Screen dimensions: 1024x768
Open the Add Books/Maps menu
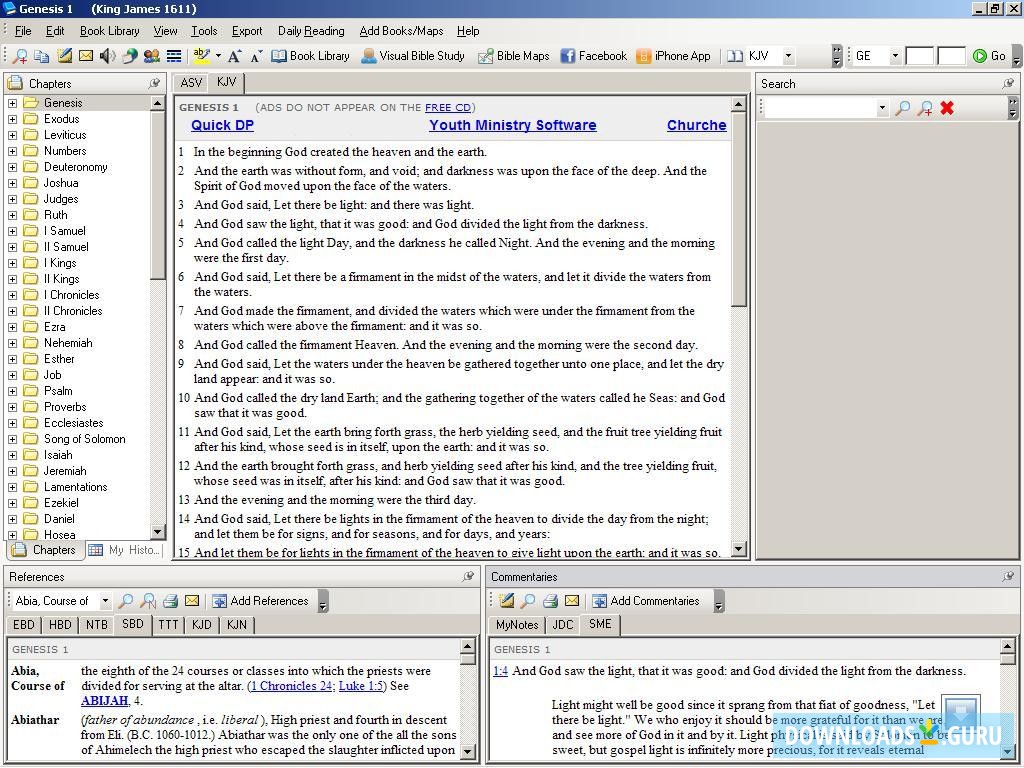401,31
